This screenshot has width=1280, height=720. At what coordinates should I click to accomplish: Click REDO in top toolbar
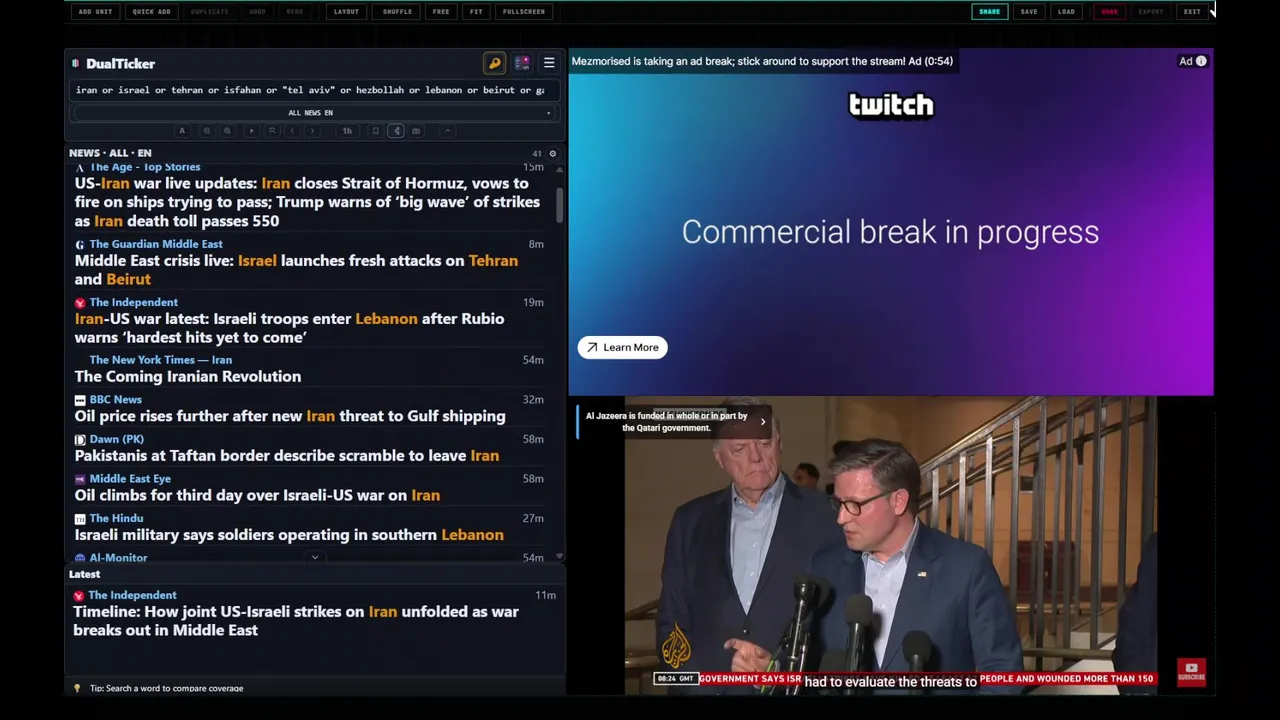(294, 12)
